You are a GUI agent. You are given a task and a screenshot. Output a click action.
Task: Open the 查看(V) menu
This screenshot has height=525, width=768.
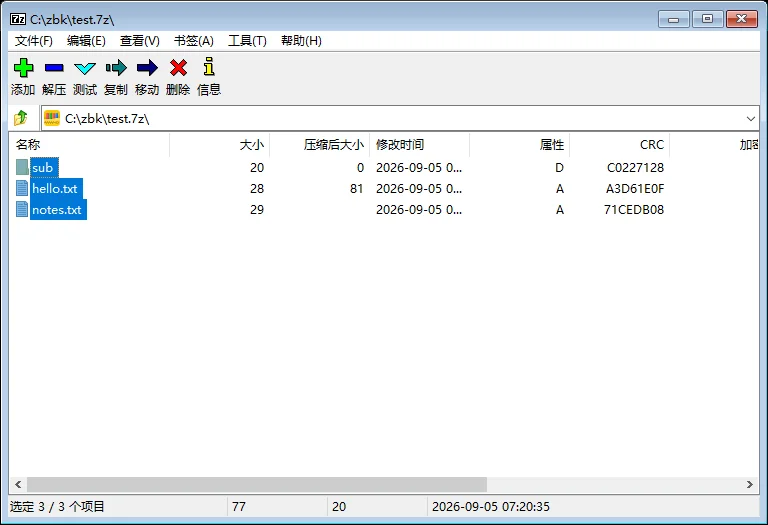pos(140,41)
